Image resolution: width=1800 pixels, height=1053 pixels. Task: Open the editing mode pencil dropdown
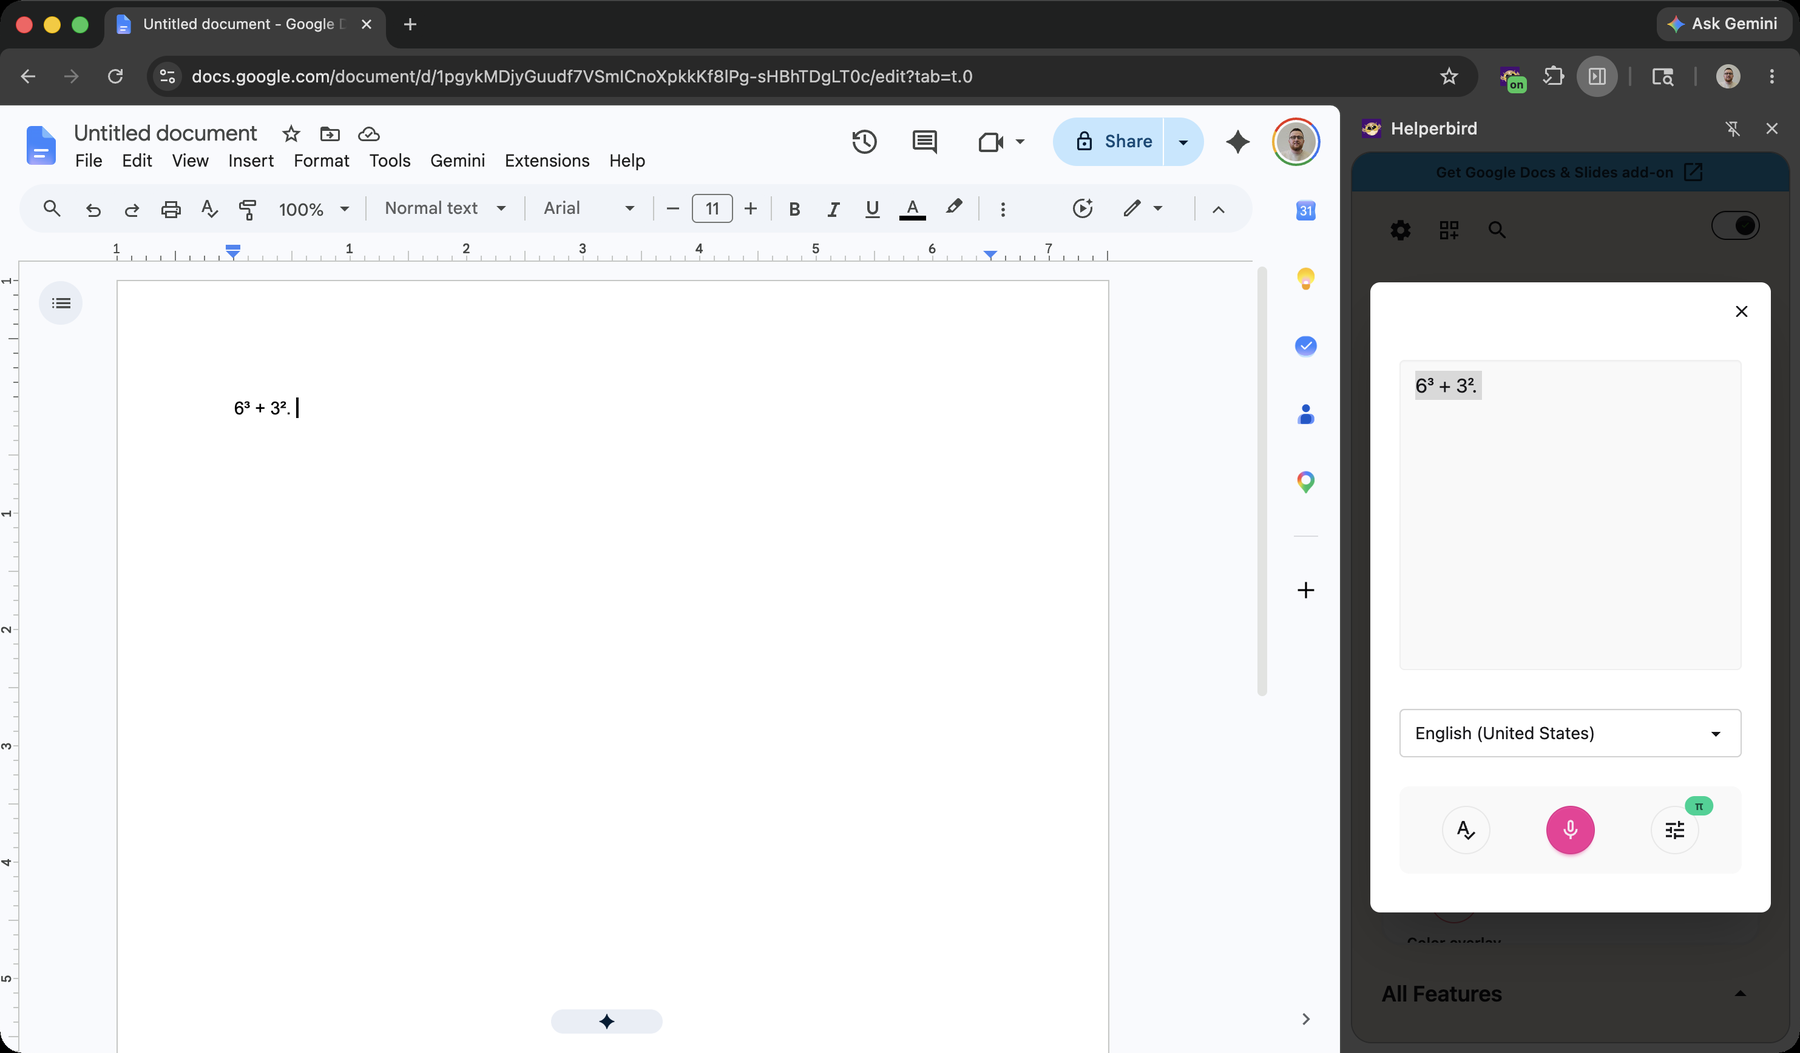(1142, 208)
